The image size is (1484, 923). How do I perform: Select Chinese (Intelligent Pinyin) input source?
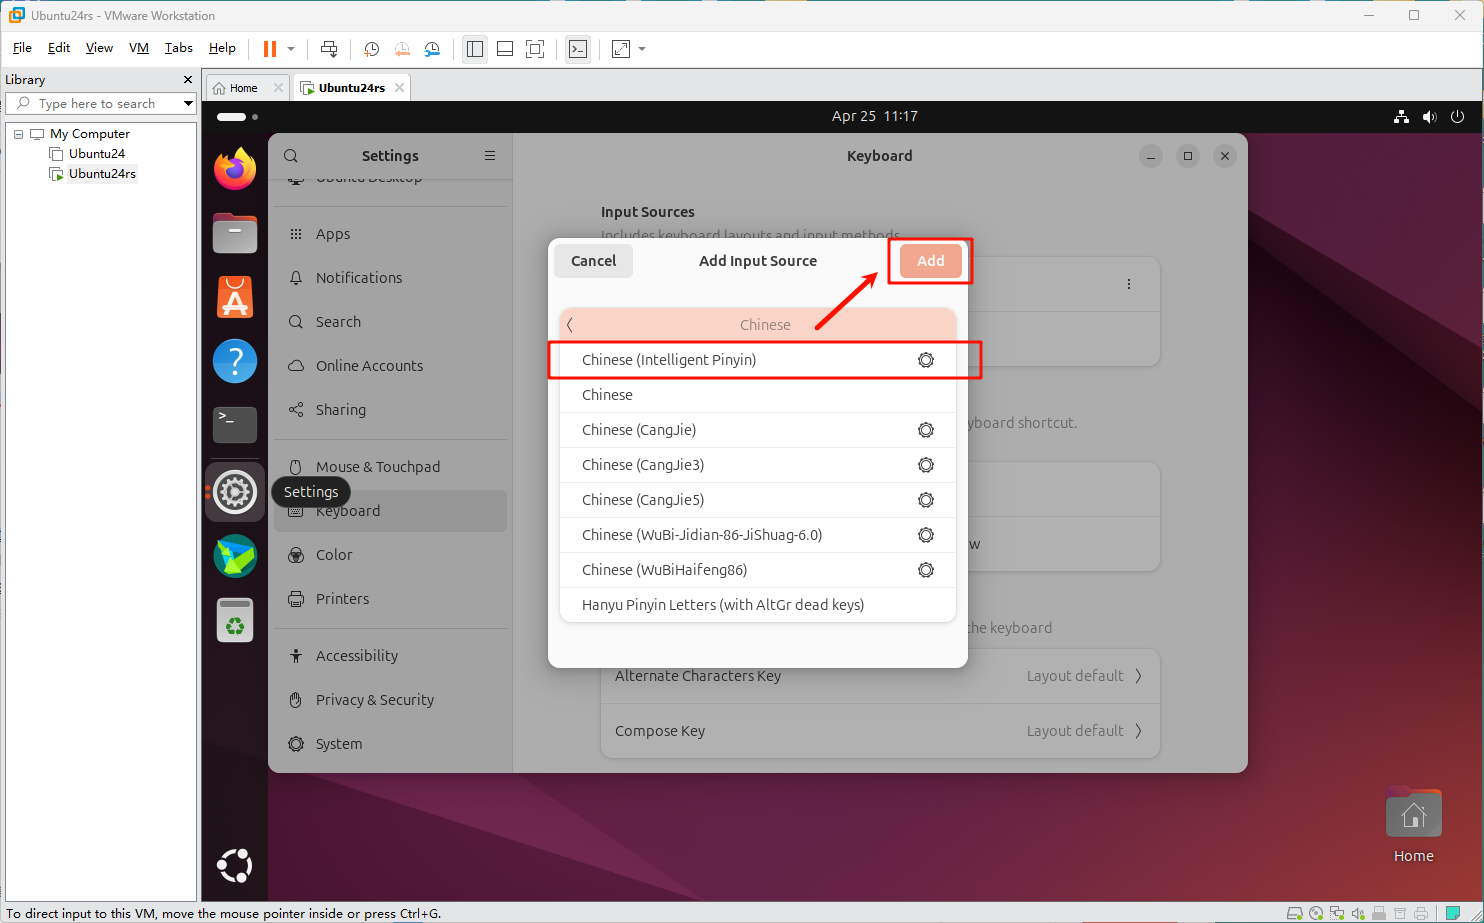(758, 360)
